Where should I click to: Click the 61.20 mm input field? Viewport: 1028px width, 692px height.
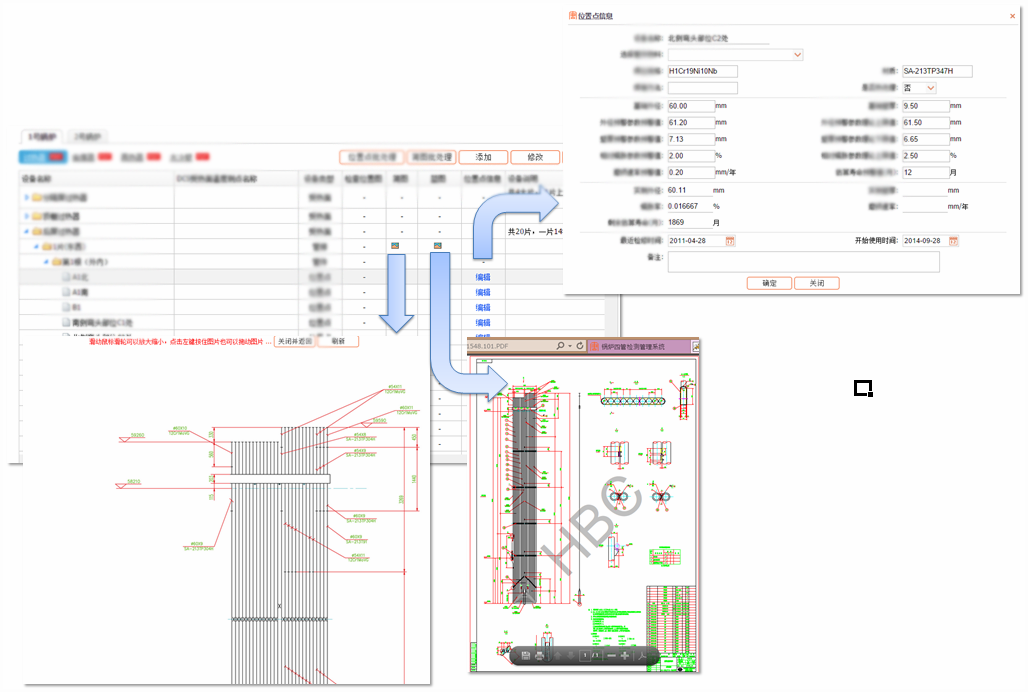coord(691,123)
